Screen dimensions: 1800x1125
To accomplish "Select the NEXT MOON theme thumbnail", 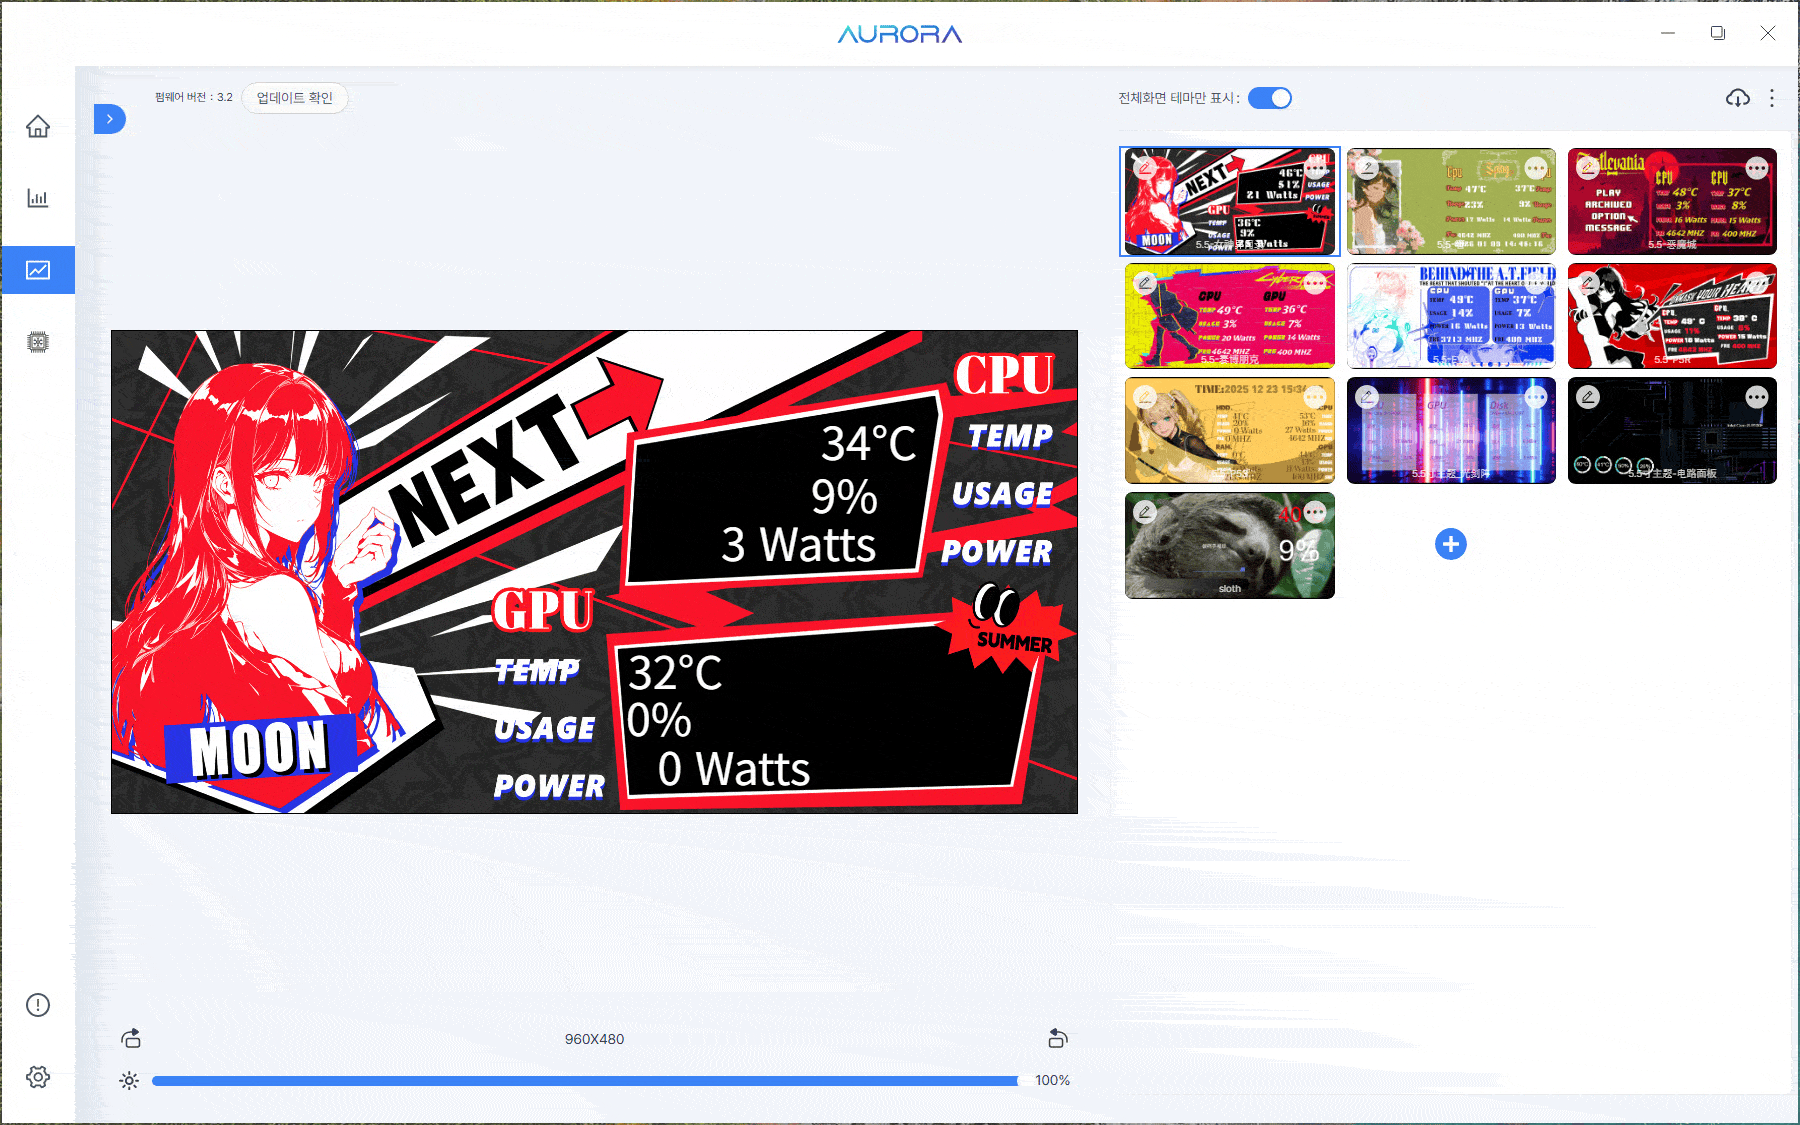I will [1230, 202].
